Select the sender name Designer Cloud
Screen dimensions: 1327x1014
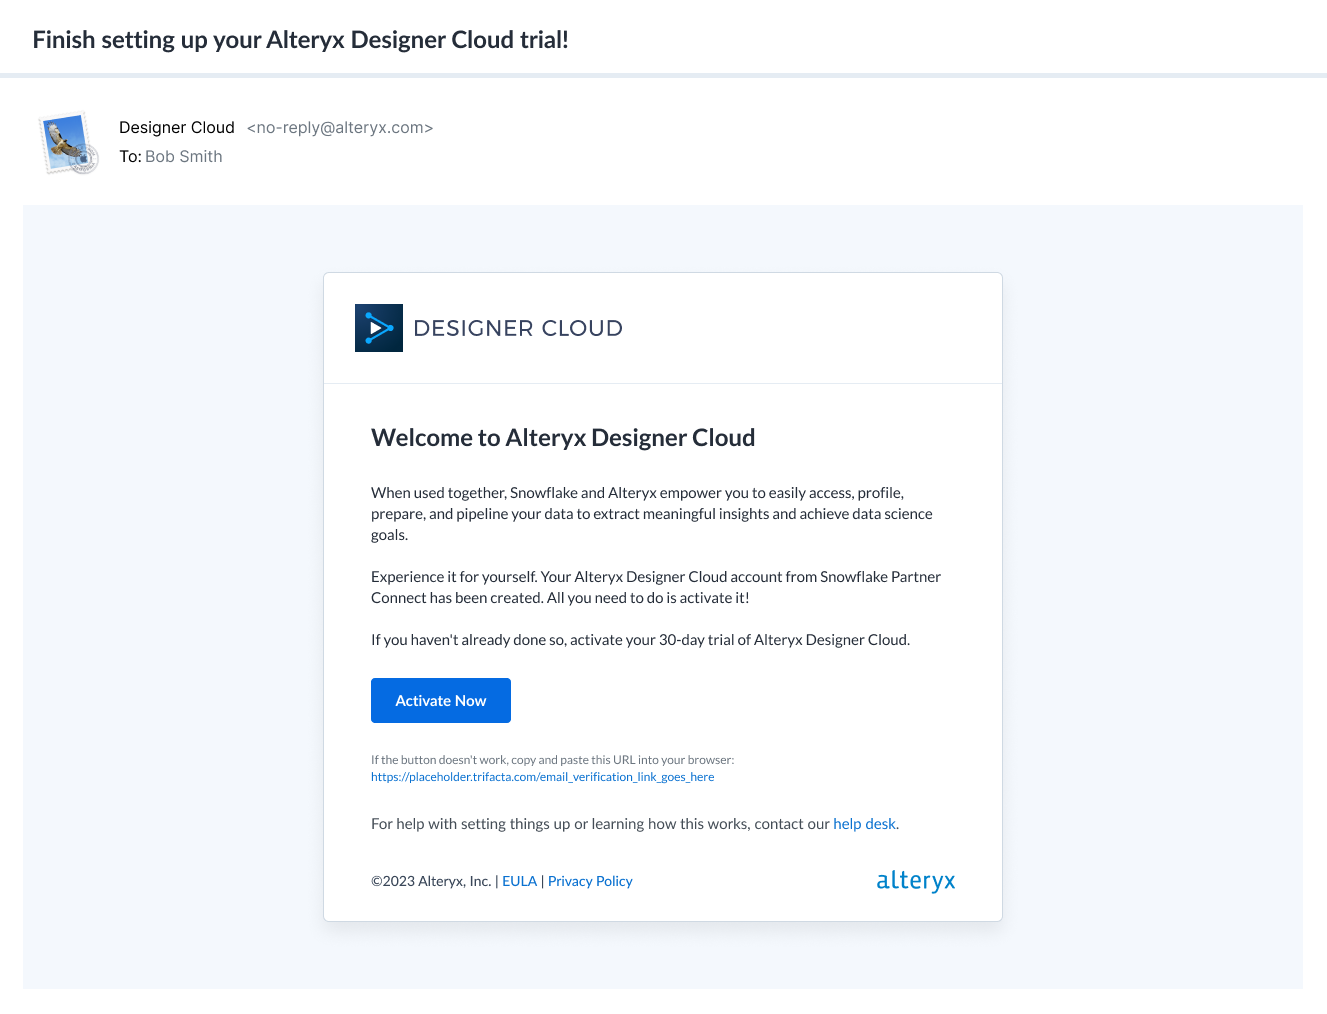tap(177, 127)
